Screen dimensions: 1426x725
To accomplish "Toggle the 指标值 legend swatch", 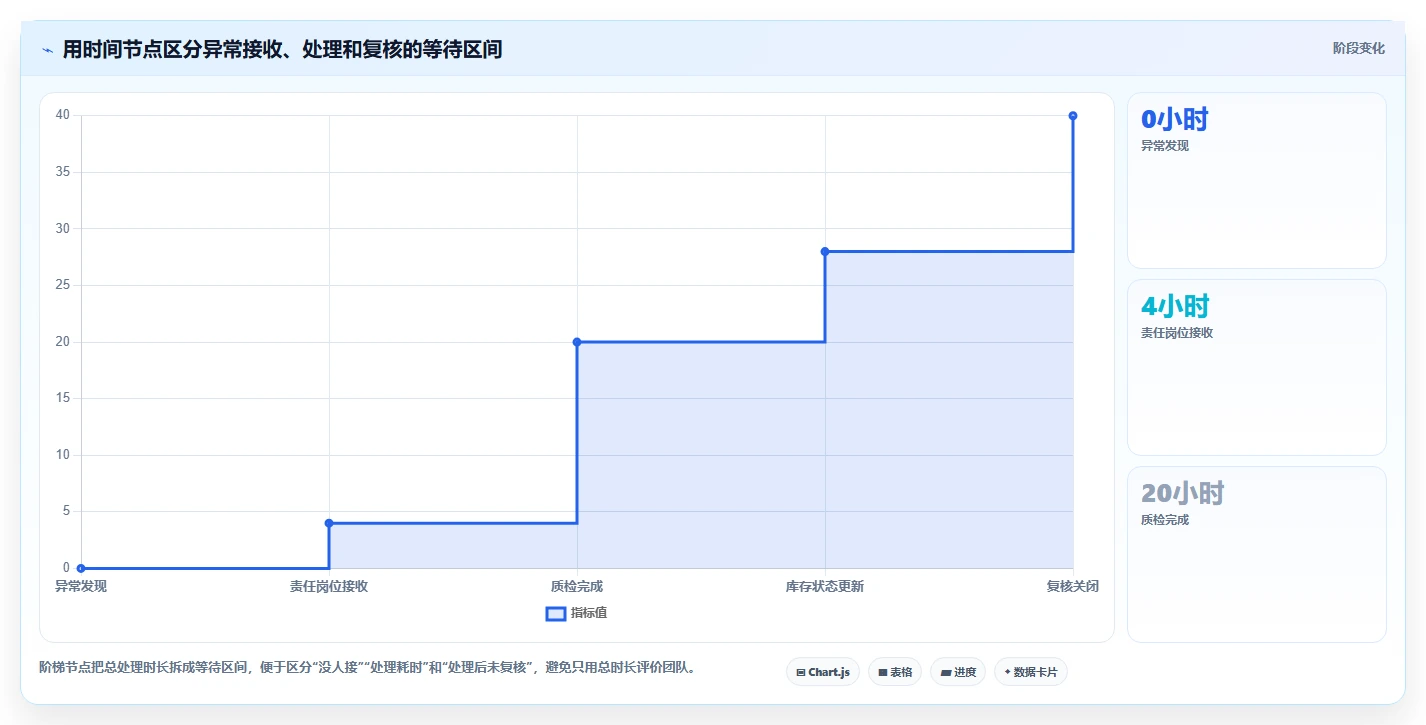I will tap(556, 613).
